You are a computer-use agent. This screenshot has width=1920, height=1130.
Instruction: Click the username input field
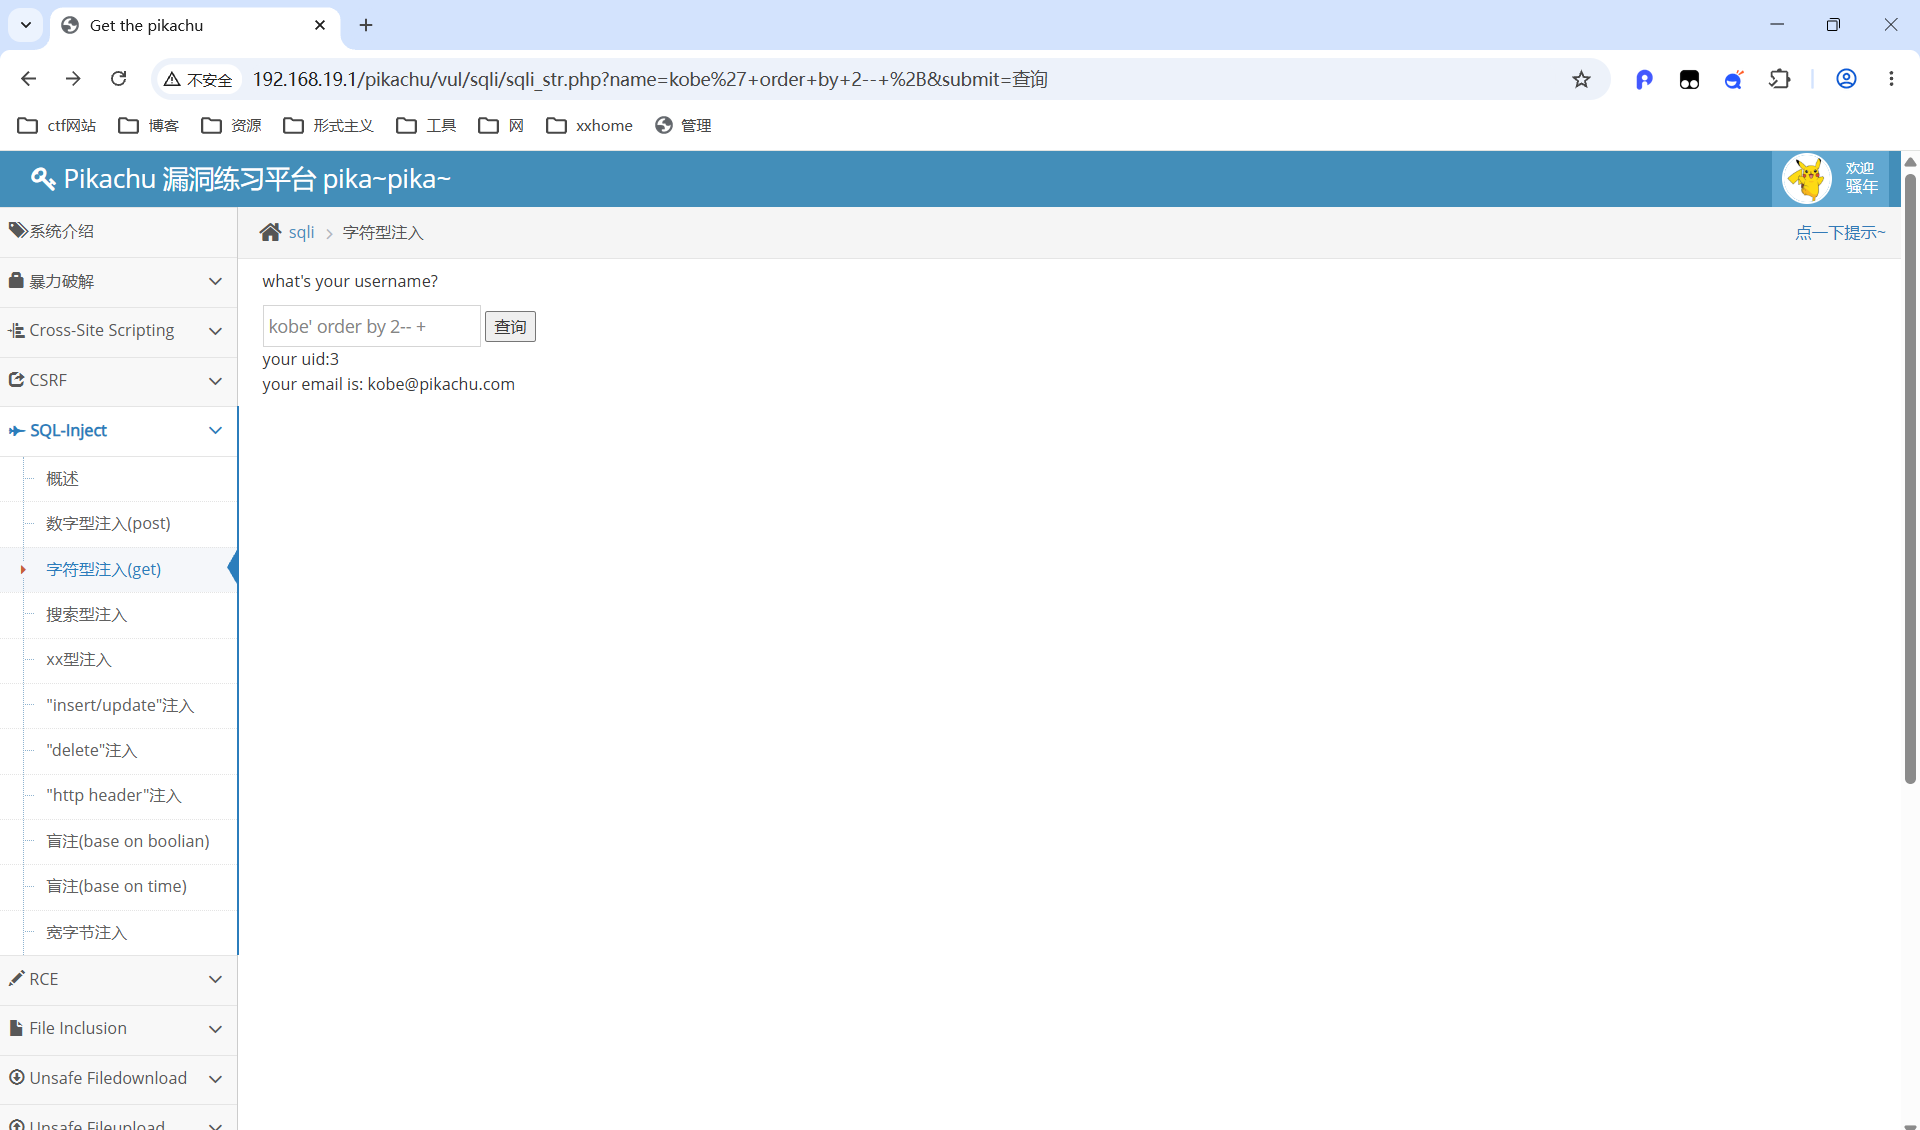pyautogui.click(x=371, y=326)
